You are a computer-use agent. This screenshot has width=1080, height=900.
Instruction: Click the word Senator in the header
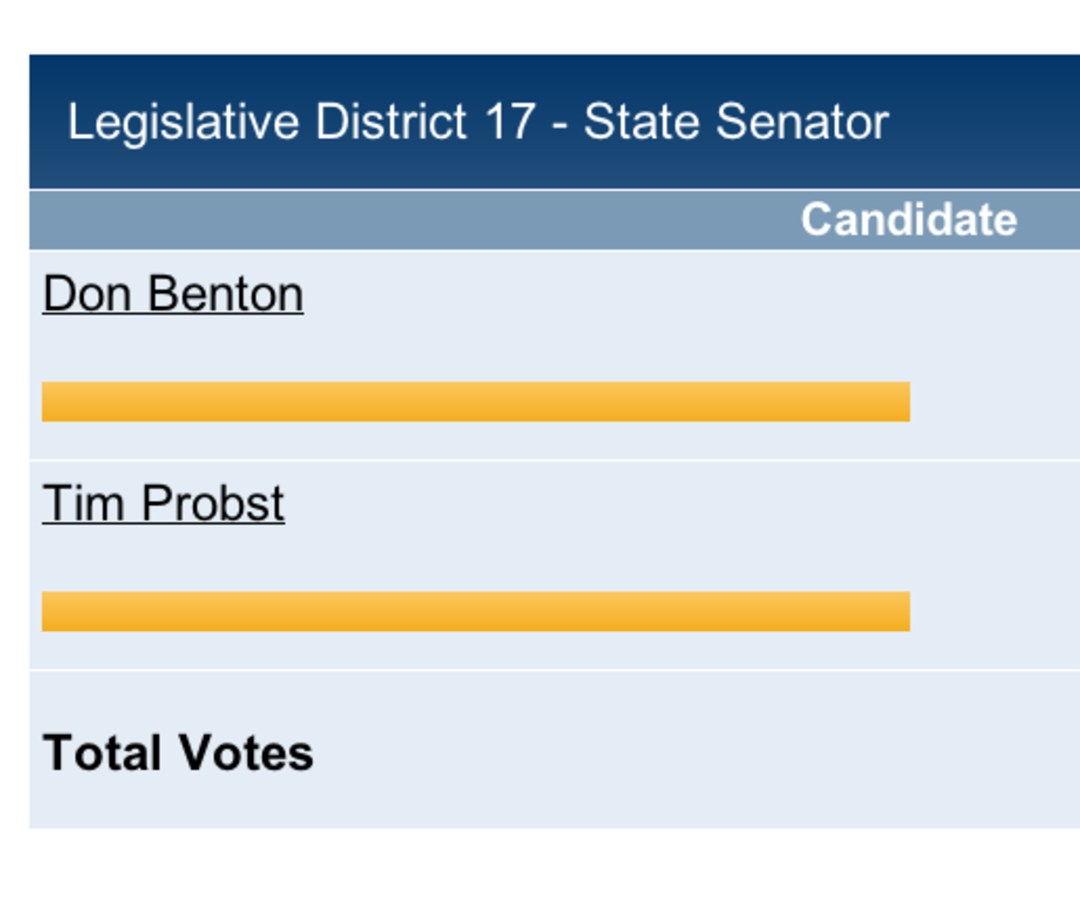tap(802, 122)
